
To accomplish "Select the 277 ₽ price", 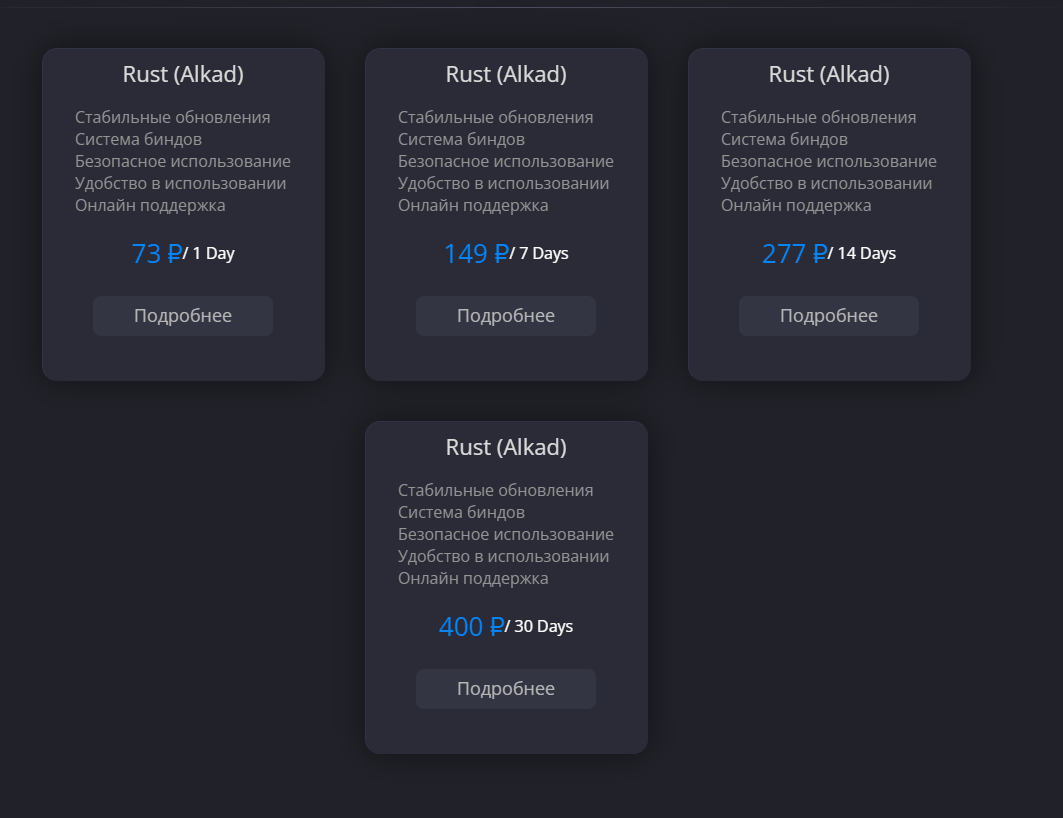I will coord(794,254).
